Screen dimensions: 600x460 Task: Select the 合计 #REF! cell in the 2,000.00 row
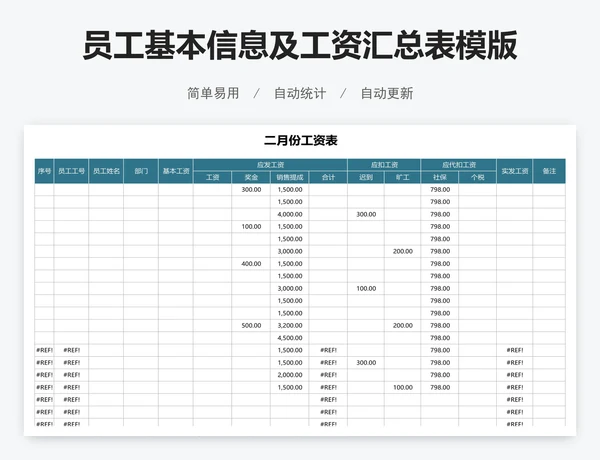pos(328,375)
